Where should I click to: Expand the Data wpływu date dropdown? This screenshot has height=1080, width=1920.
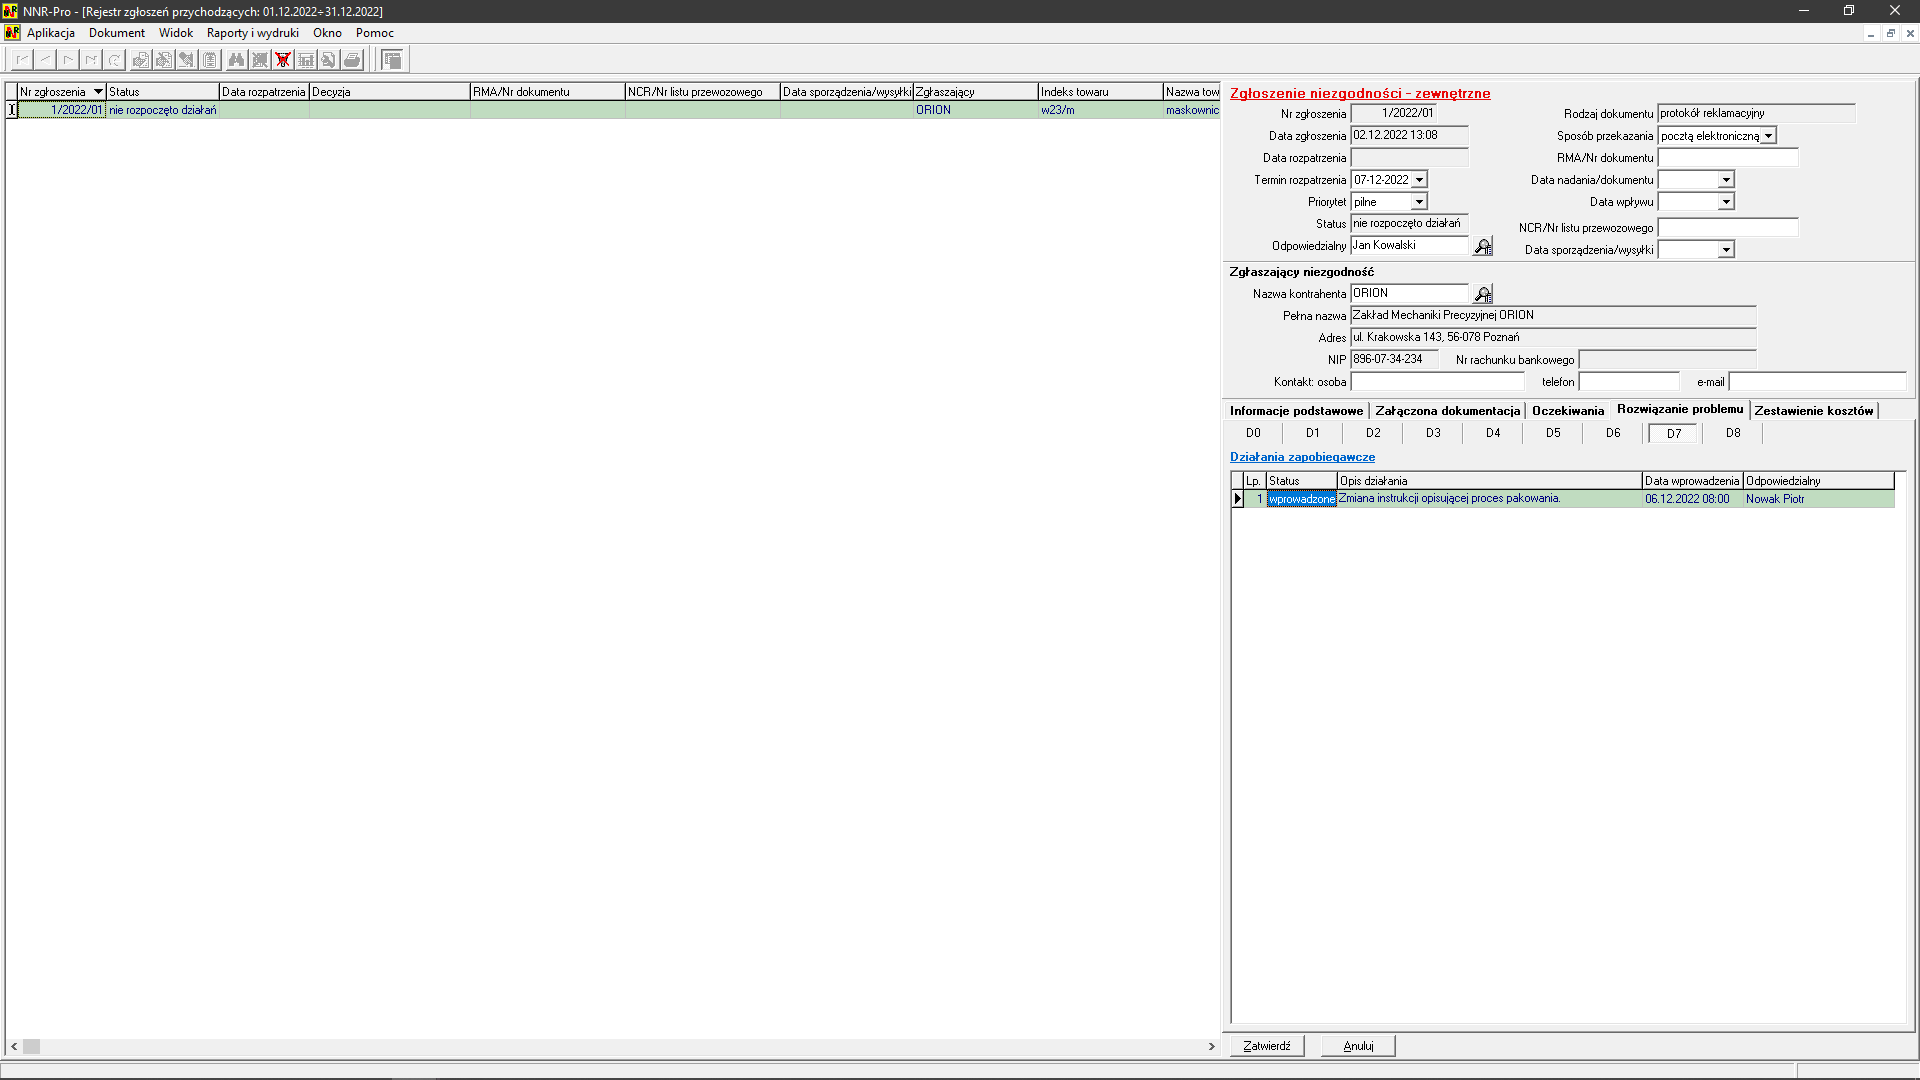point(1726,202)
